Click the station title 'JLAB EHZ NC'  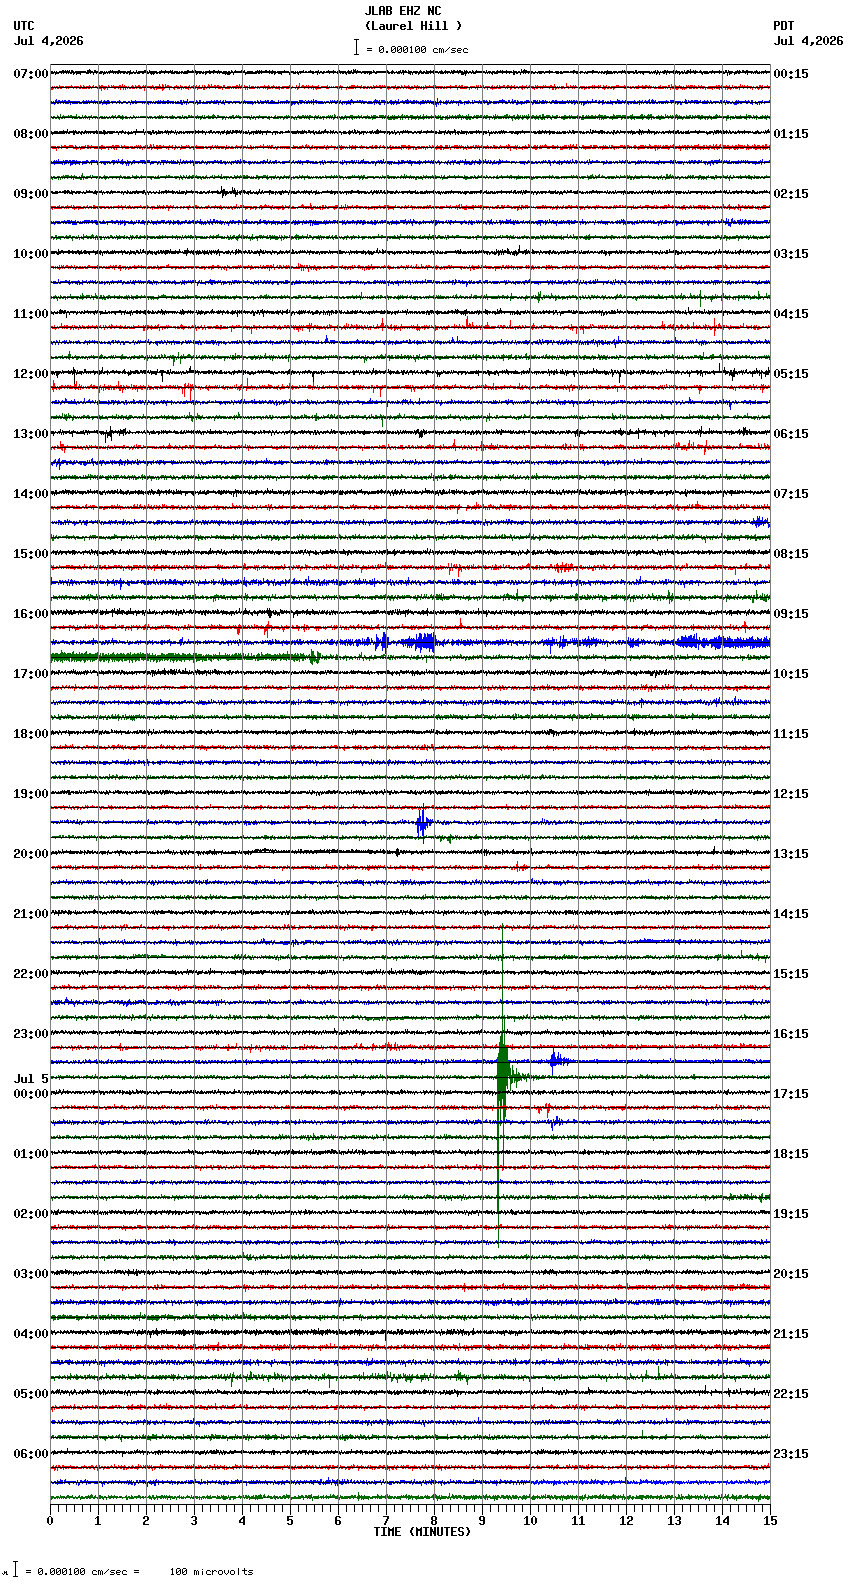402,11
